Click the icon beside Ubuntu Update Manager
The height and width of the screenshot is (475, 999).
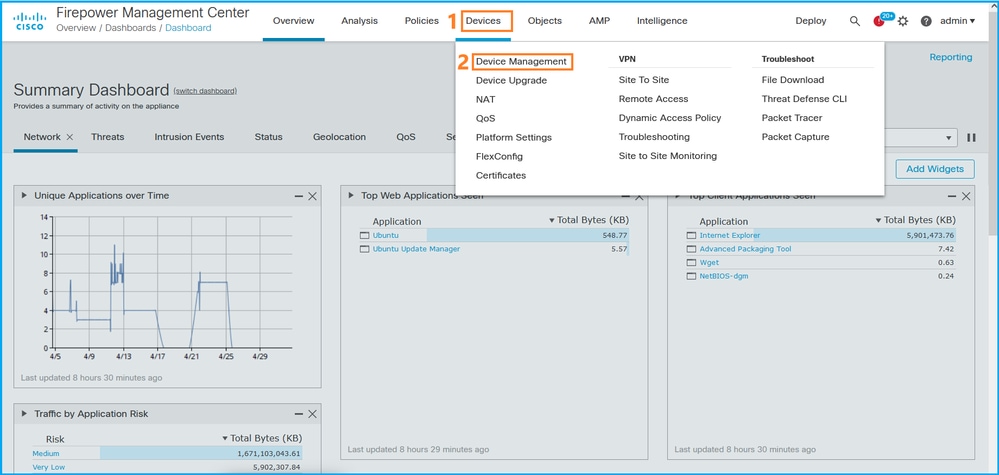coord(364,249)
